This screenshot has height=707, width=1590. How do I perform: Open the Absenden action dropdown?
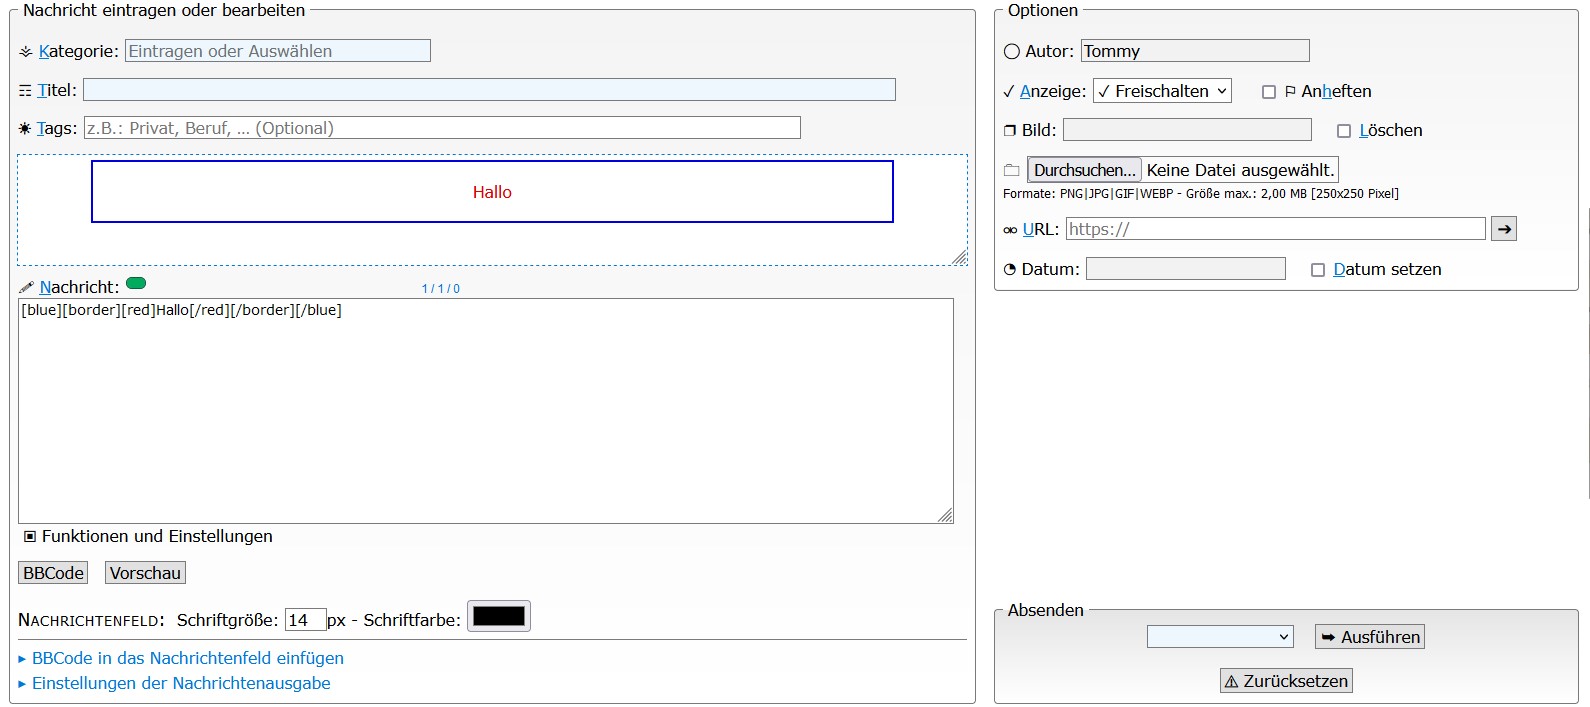coord(1219,637)
